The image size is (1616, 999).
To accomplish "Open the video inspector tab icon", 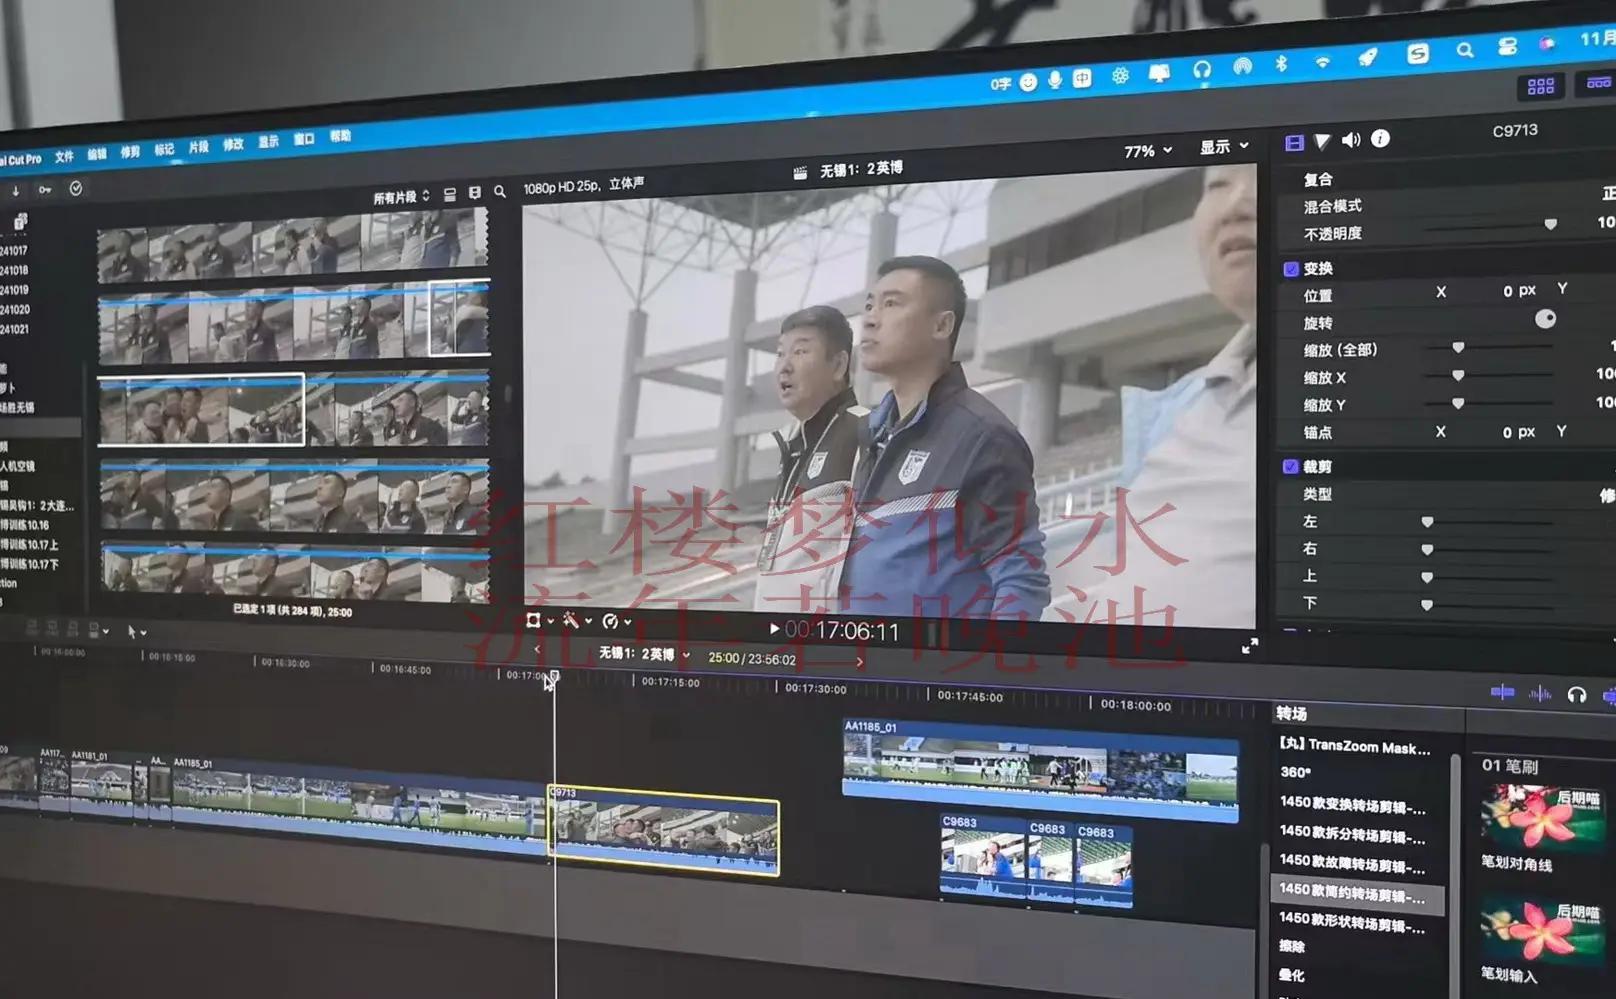I will click(x=1294, y=143).
